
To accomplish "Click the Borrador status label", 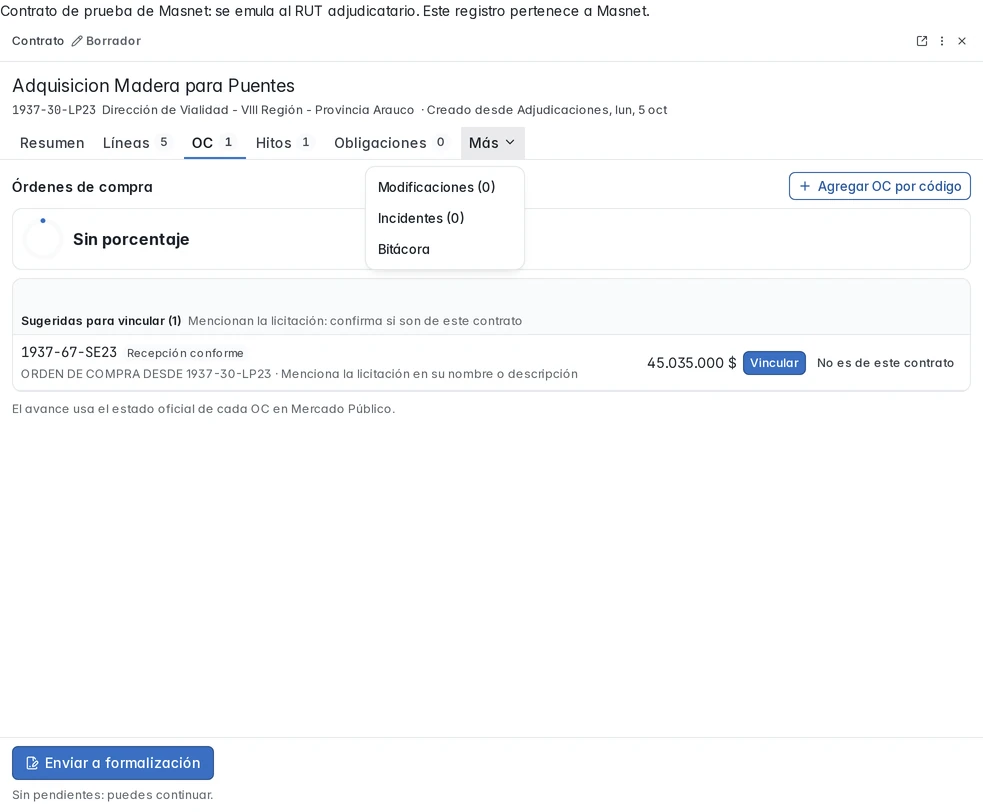I will pos(113,41).
